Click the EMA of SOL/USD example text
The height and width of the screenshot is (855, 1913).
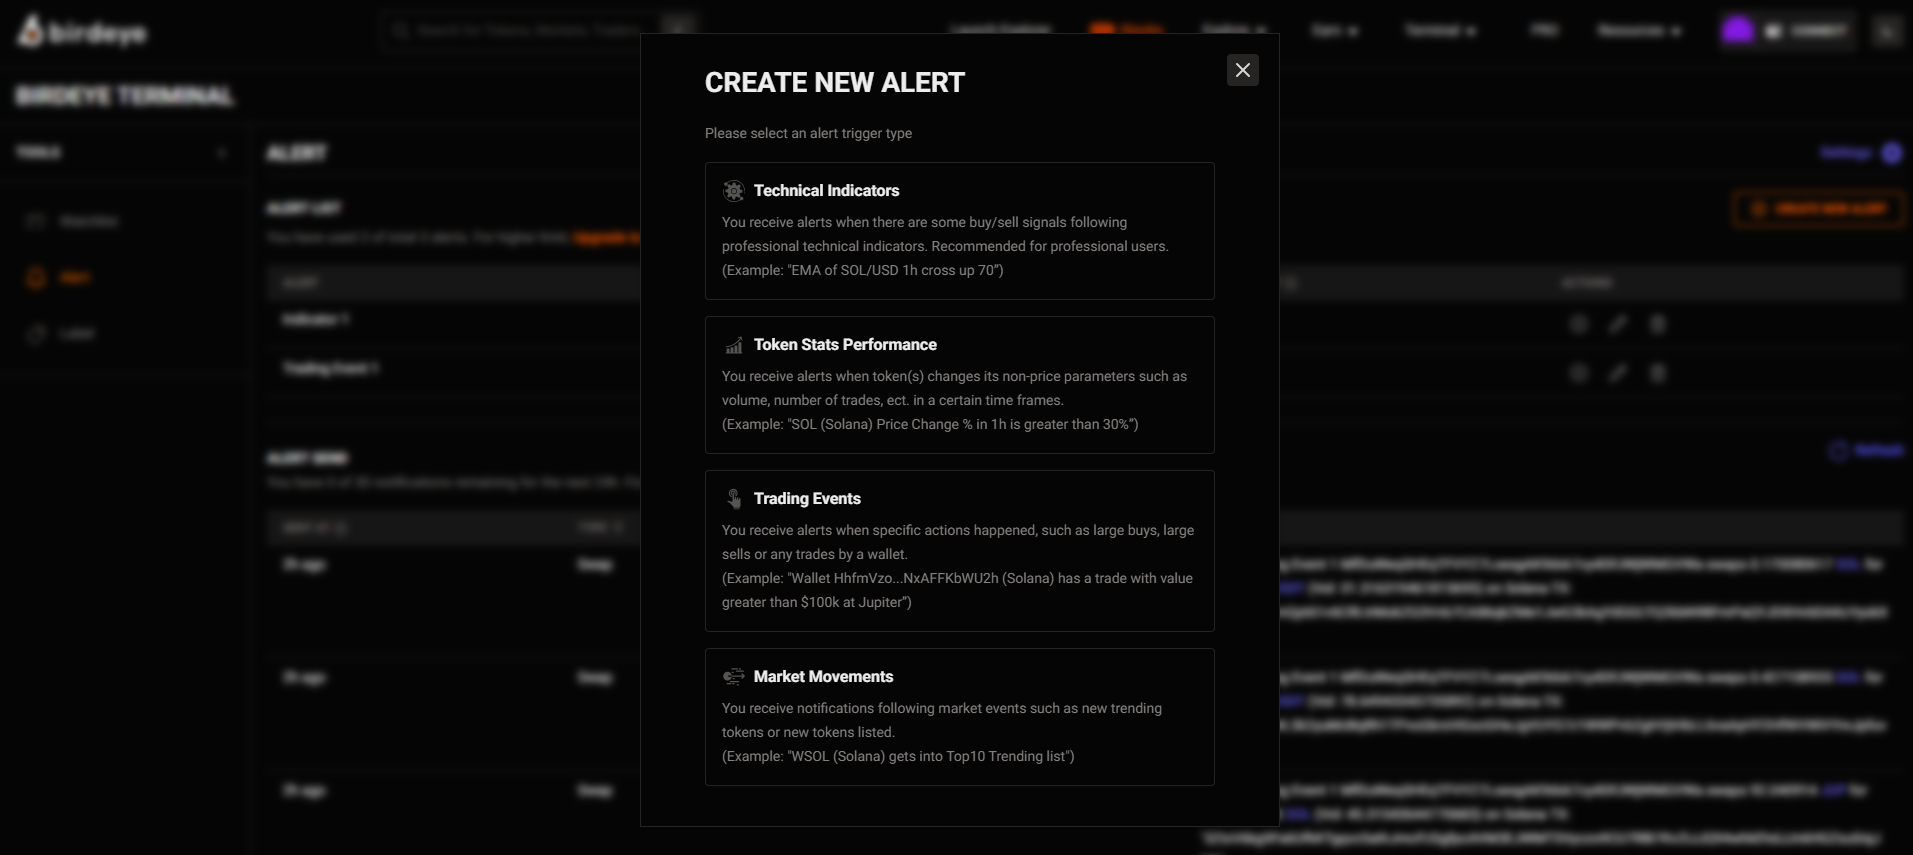click(x=862, y=270)
